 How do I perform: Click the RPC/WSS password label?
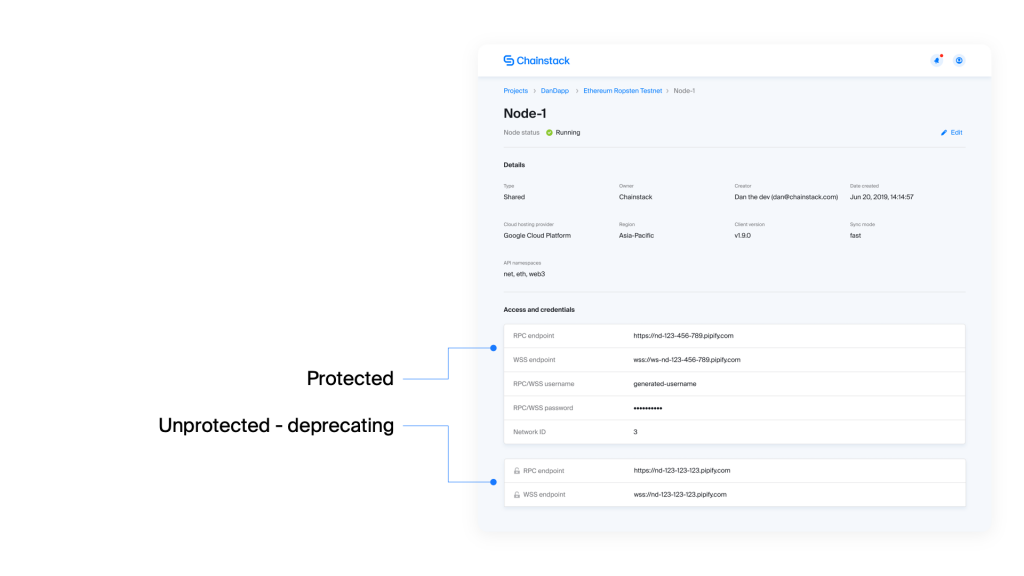(543, 408)
